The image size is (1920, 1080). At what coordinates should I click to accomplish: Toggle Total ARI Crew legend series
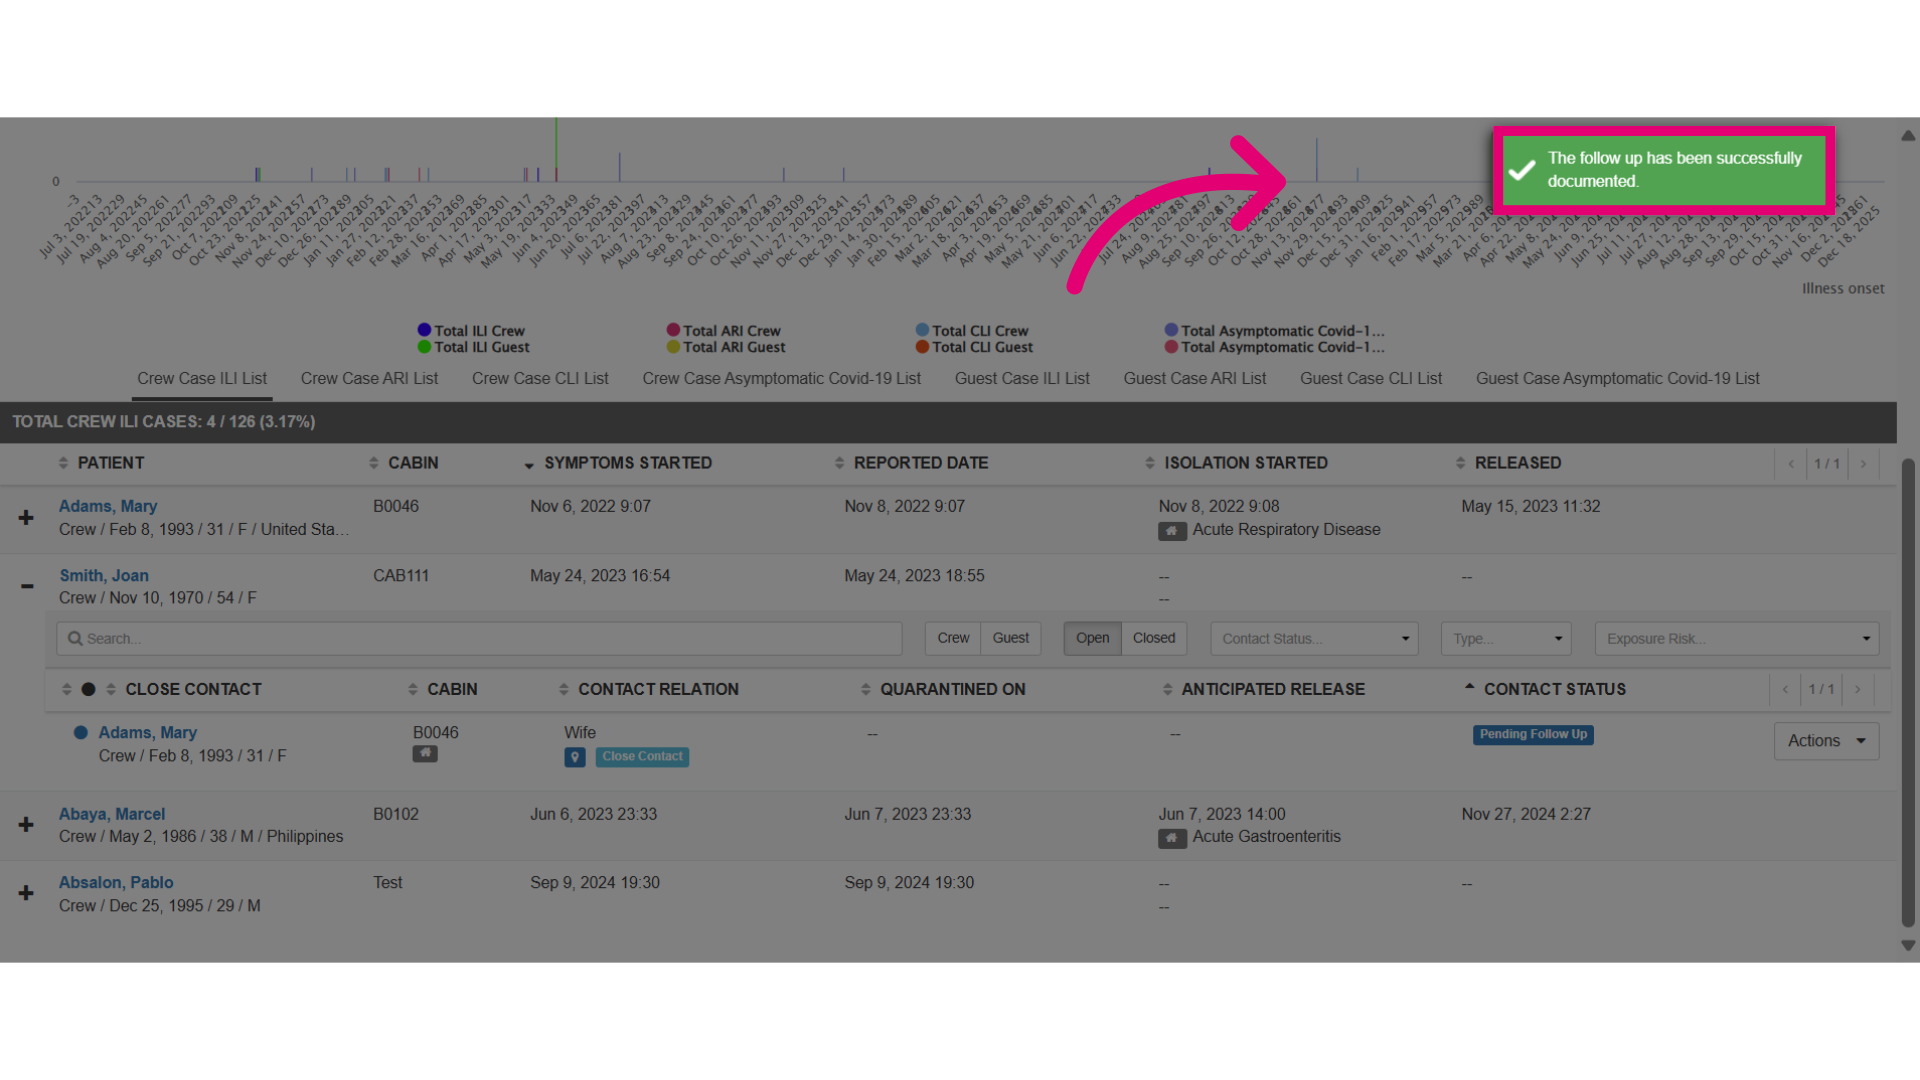pos(723,331)
